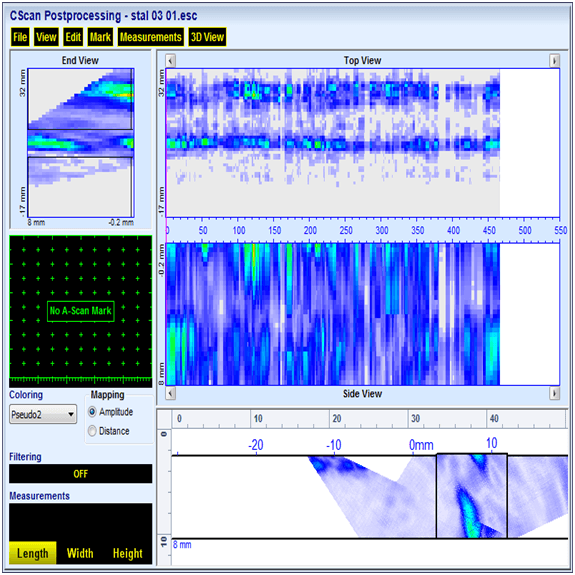The height and width of the screenshot is (575, 575).
Task: Open the 3D View menu
Action: (x=207, y=37)
